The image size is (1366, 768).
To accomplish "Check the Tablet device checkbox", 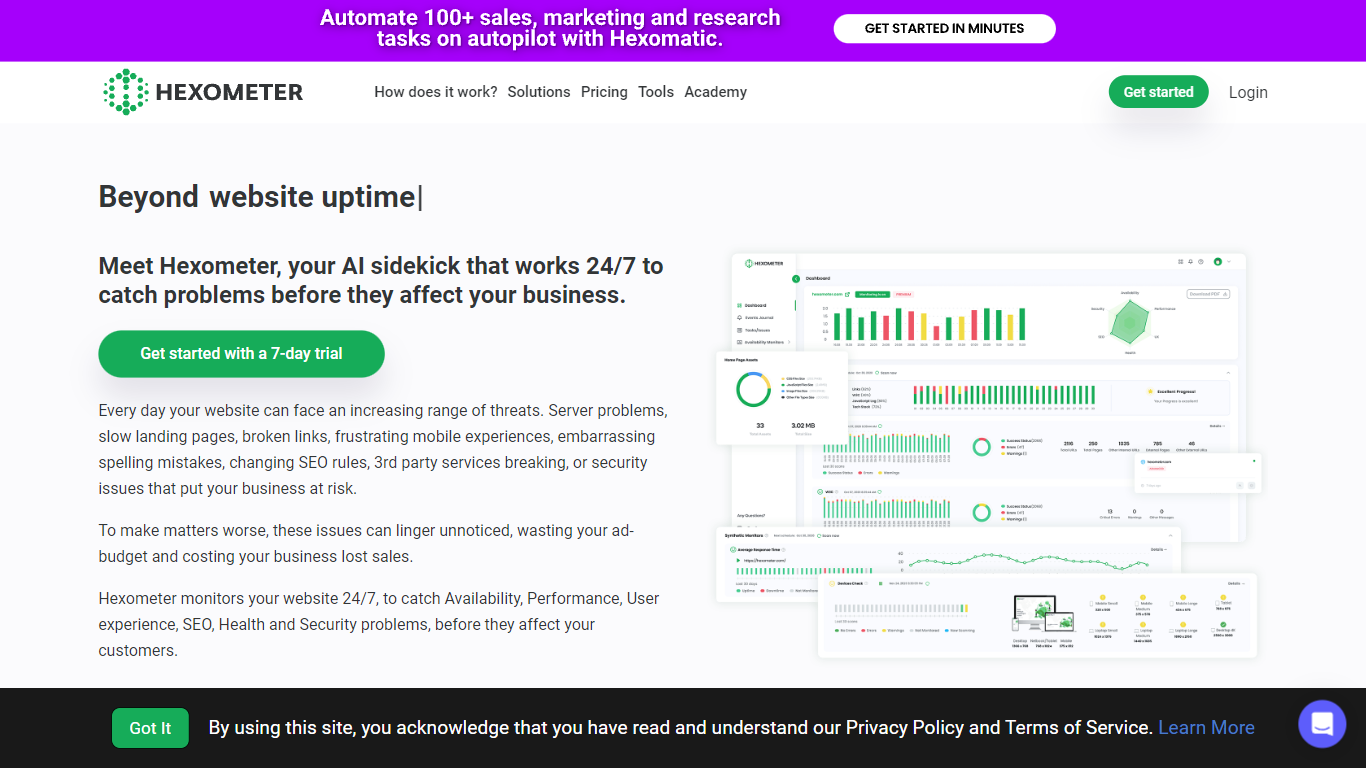I will point(1217,603).
